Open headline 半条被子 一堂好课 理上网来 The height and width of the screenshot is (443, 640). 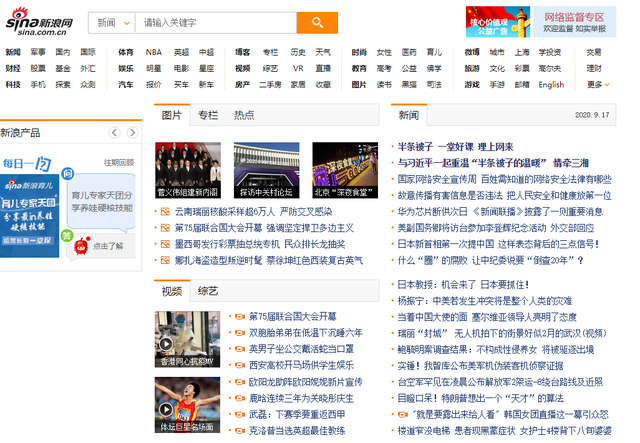pyautogui.click(x=456, y=147)
